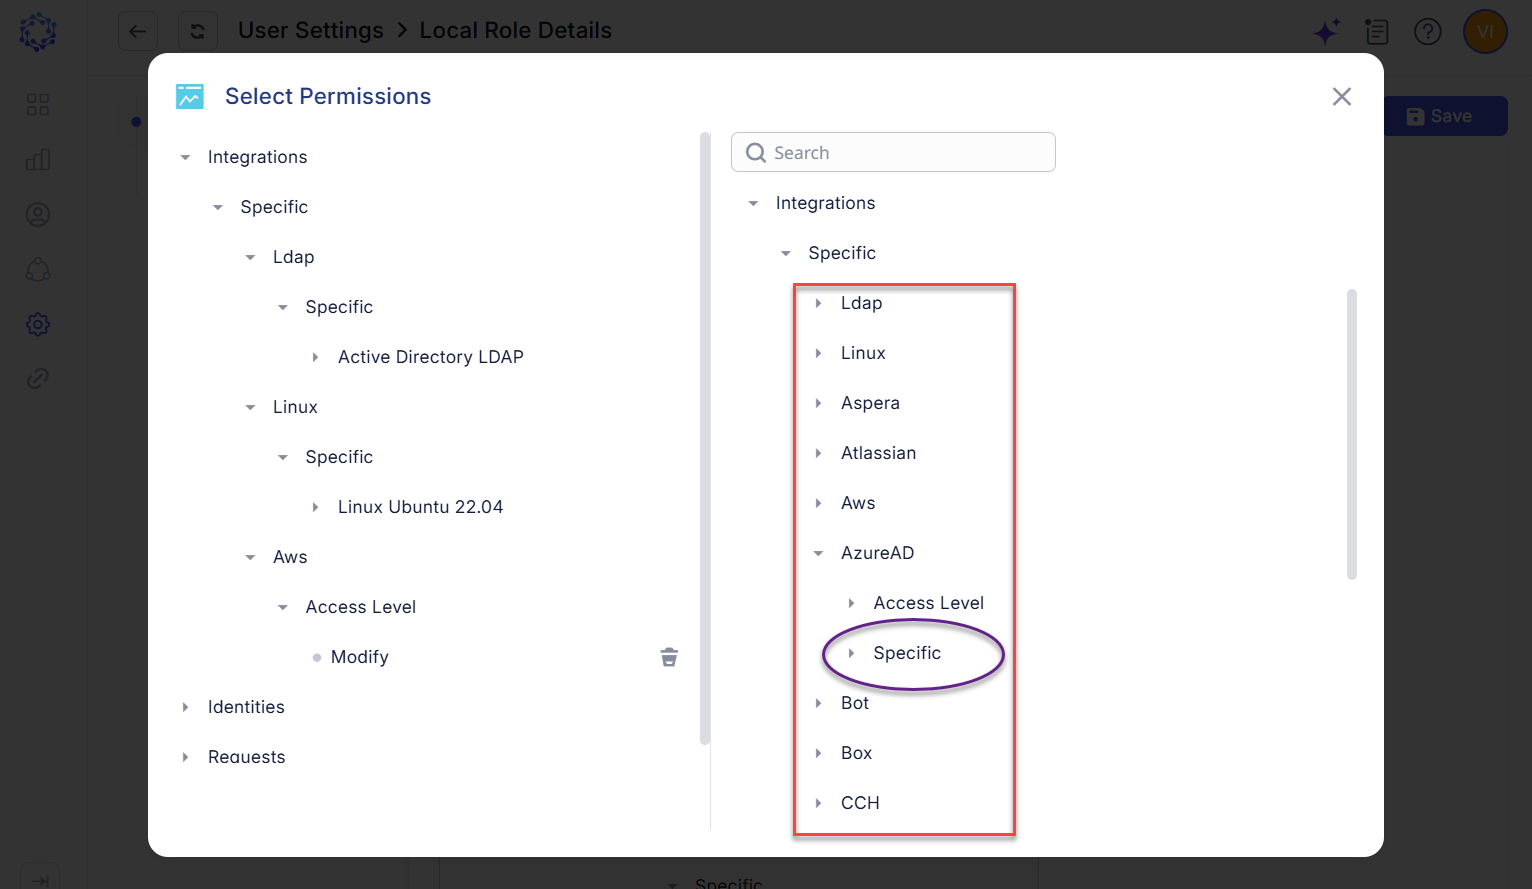Click the right tree vertical scrollbar
Viewport: 1532px width, 889px height.
[x=1352, y=434]
